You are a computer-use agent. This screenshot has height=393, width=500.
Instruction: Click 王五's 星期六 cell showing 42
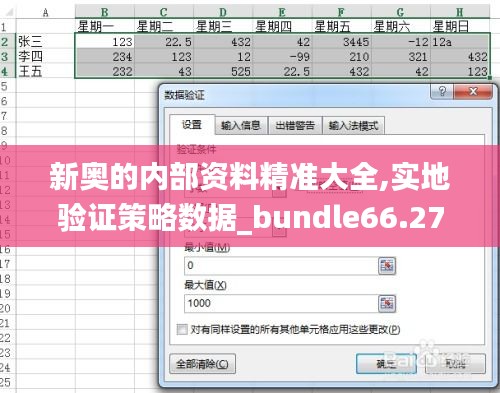click(x=400, y=71)
